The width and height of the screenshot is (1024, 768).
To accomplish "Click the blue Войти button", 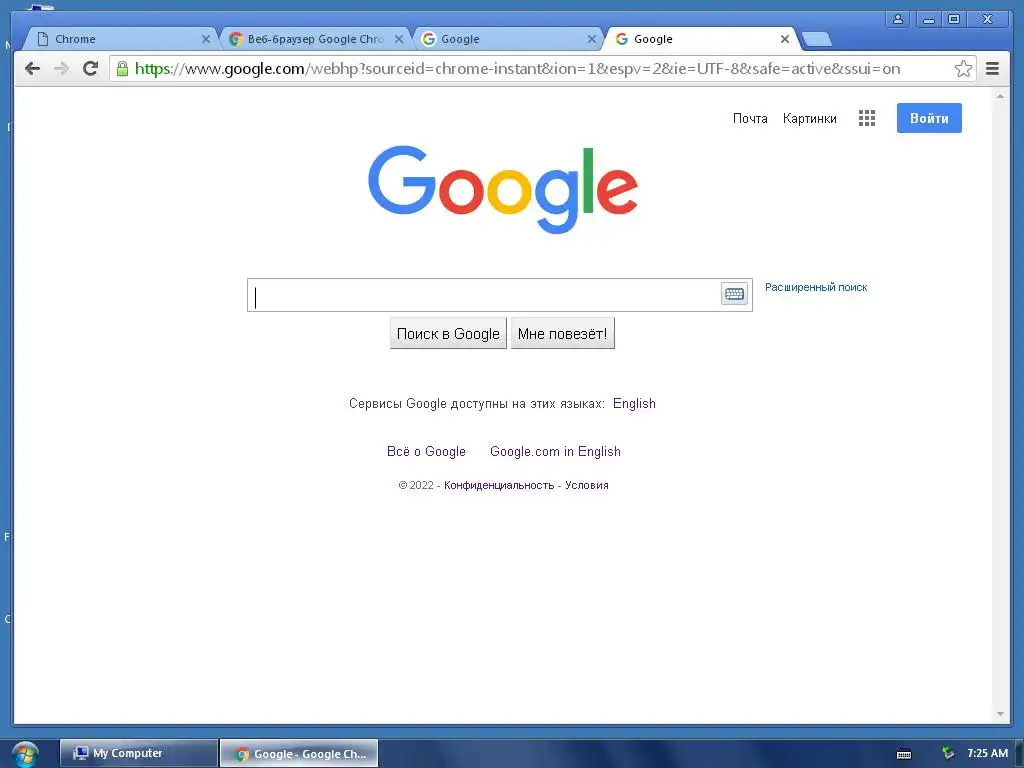I will 929,118.
